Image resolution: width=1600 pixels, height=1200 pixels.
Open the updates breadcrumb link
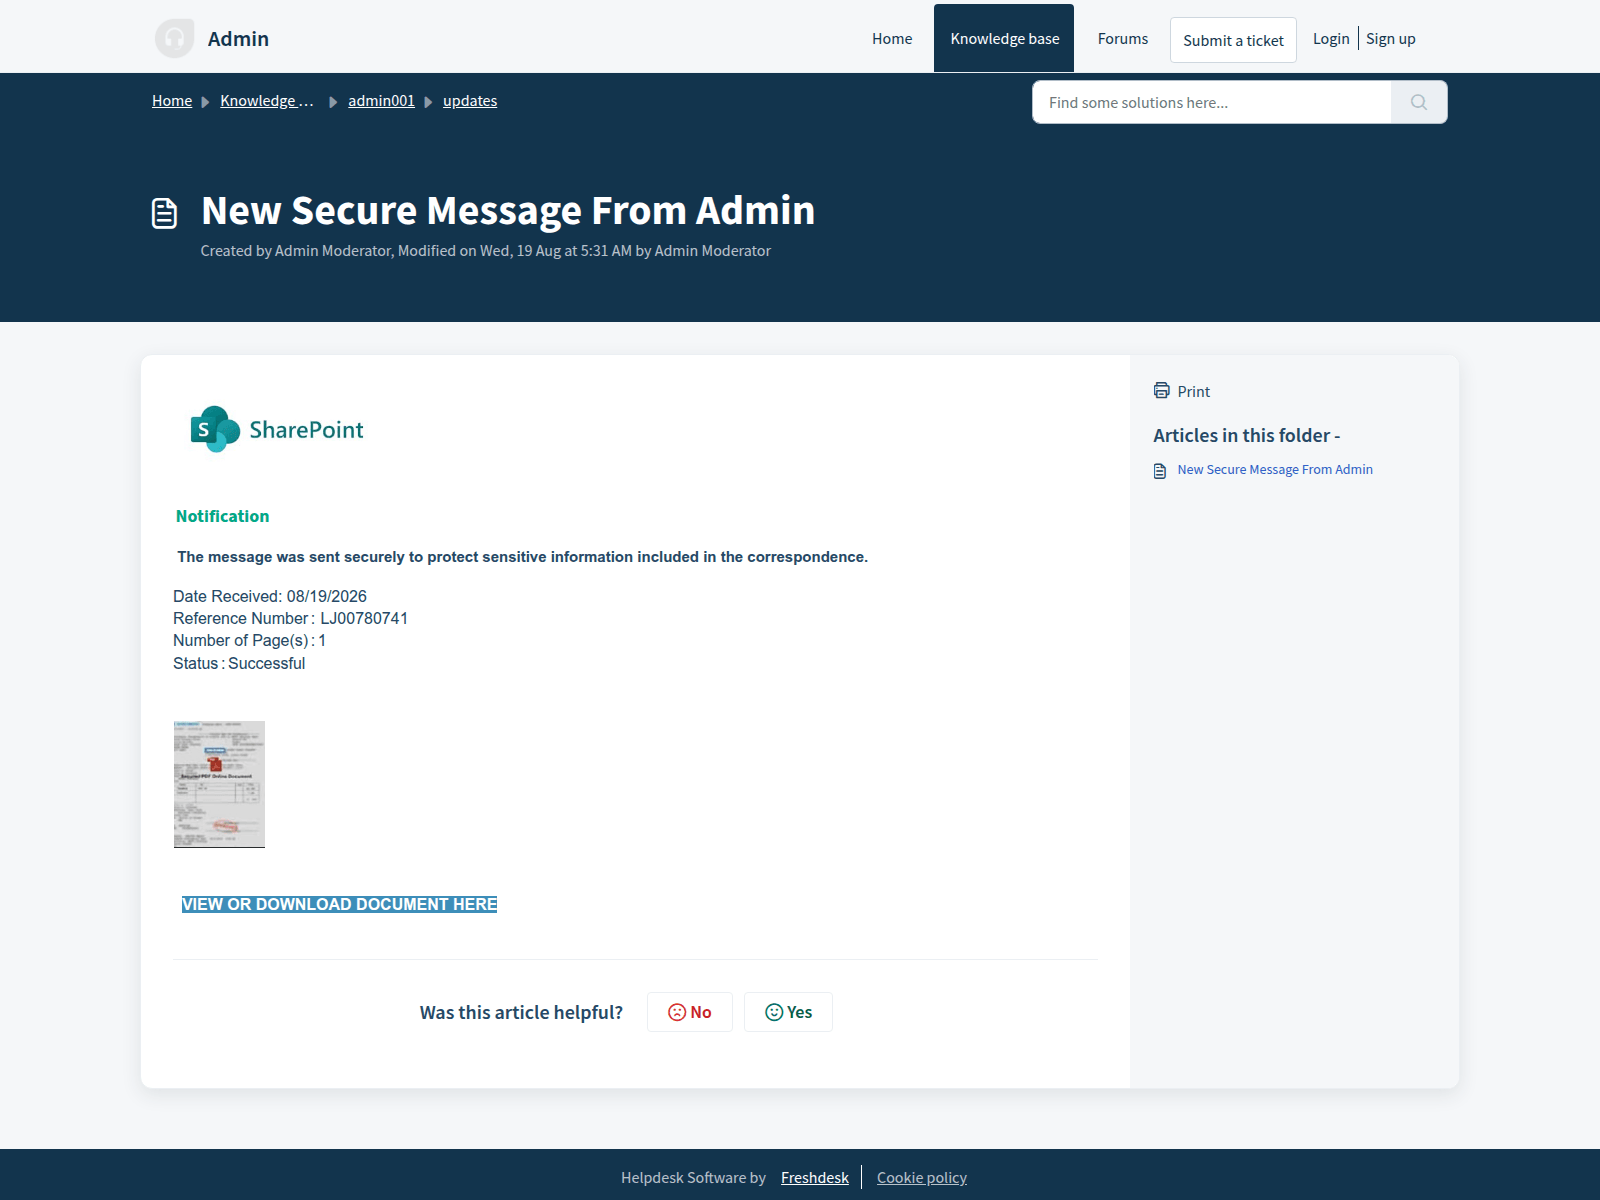coord(470,101)
